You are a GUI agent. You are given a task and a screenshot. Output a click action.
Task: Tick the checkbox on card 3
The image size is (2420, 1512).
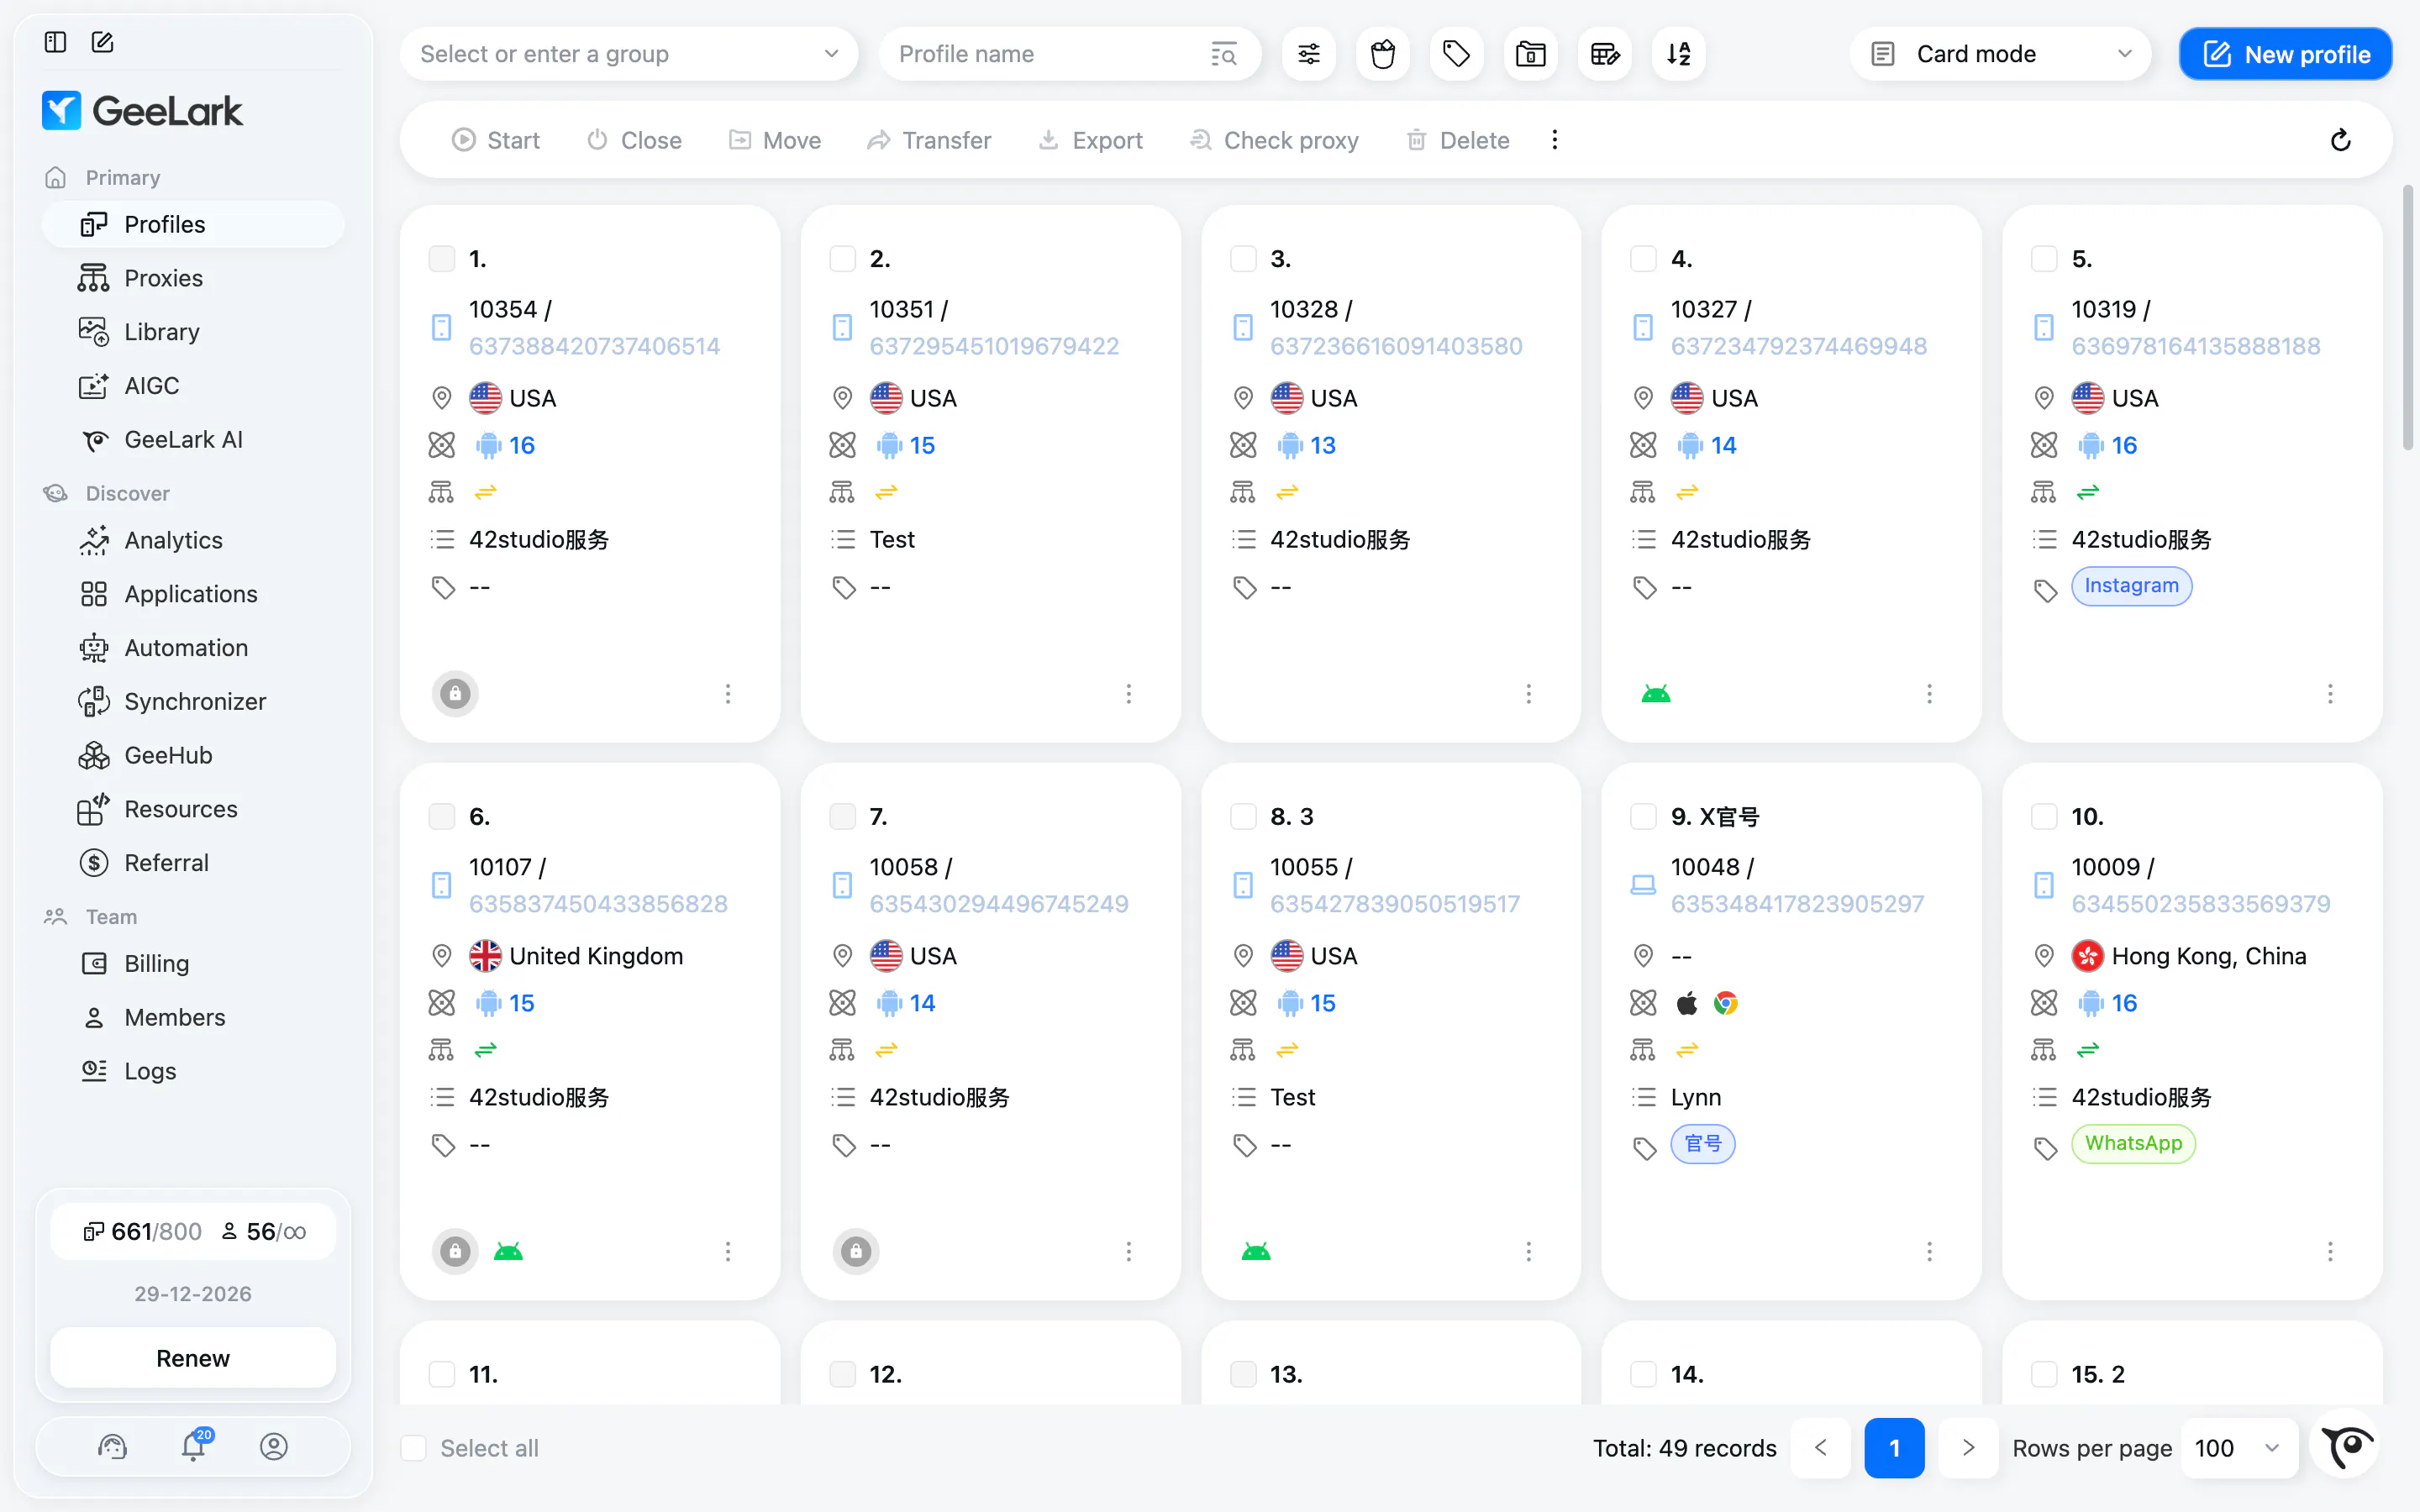[x=1243, y=259]
